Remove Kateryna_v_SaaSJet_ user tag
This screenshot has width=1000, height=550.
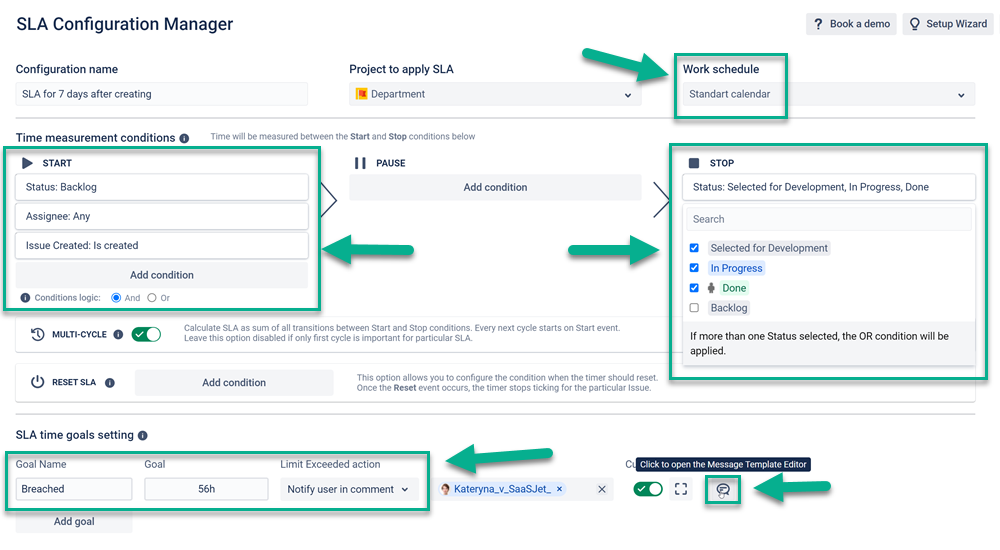pyautogui.click(x=559, y=489)
